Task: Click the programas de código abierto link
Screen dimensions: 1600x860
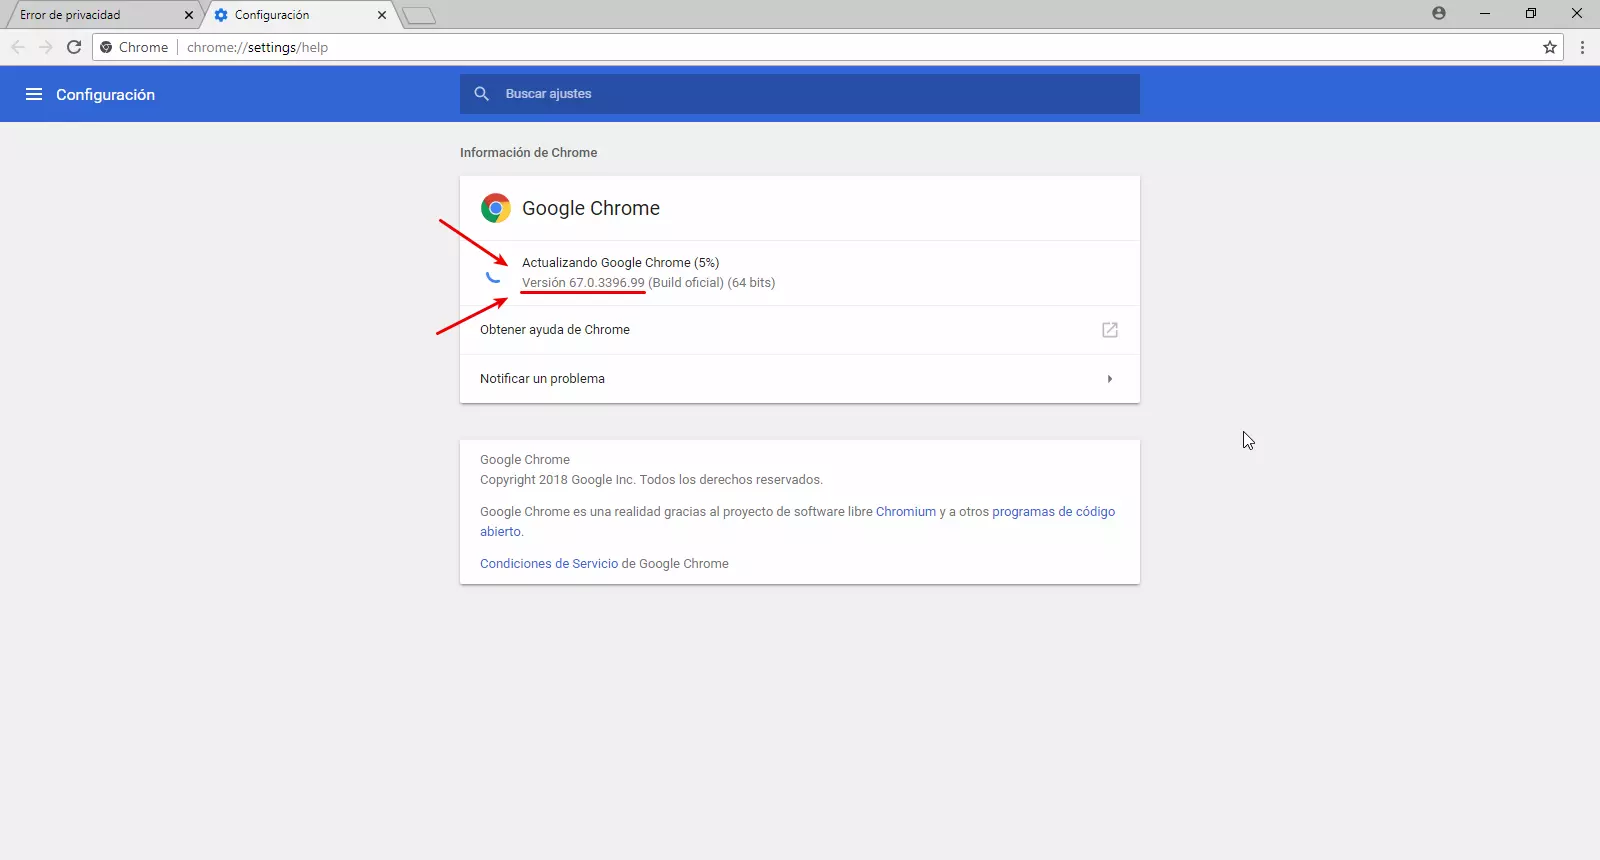Action: pos(1052,512)
